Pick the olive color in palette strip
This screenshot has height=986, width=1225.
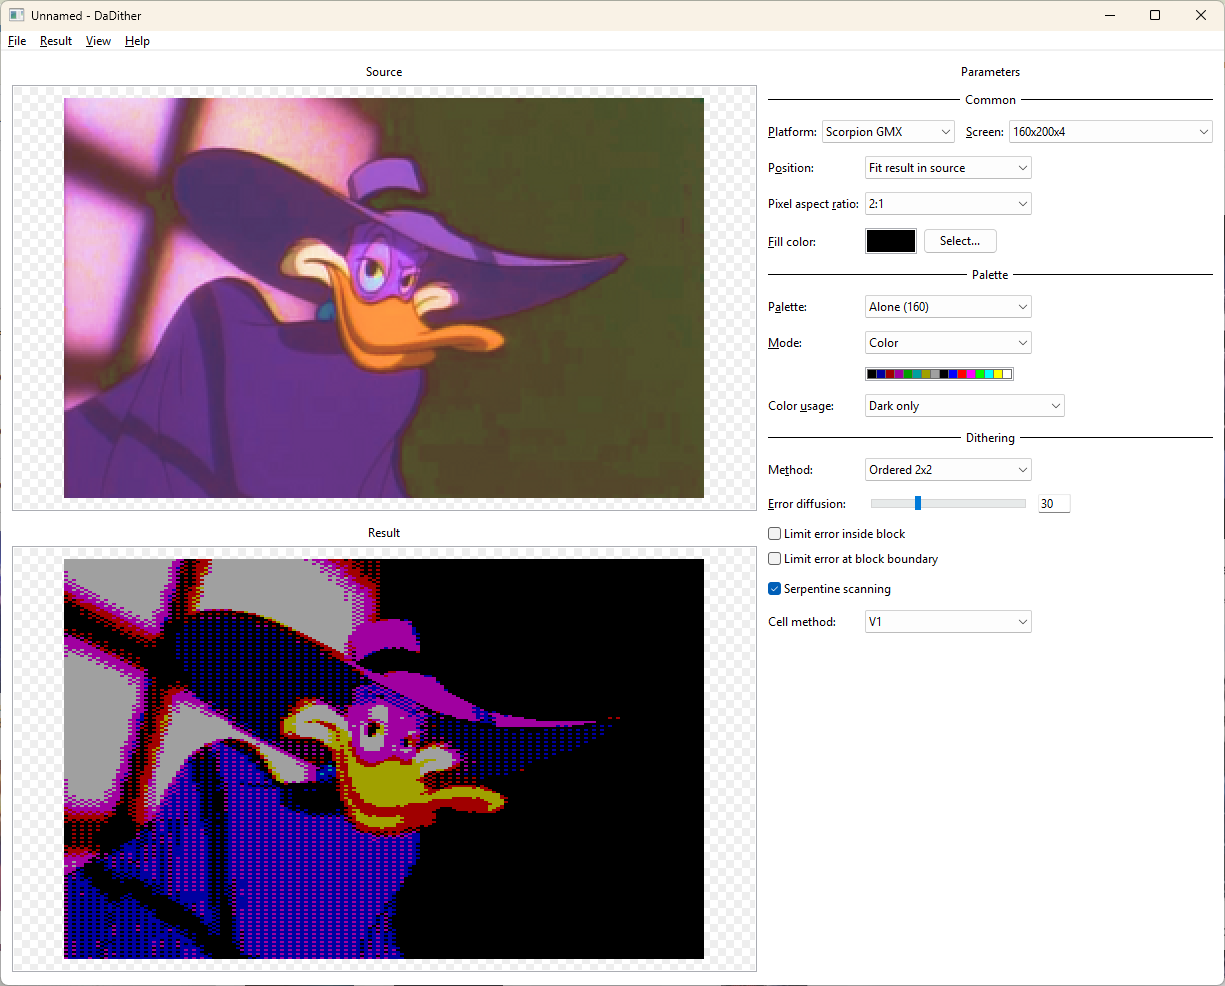[926, 374]
